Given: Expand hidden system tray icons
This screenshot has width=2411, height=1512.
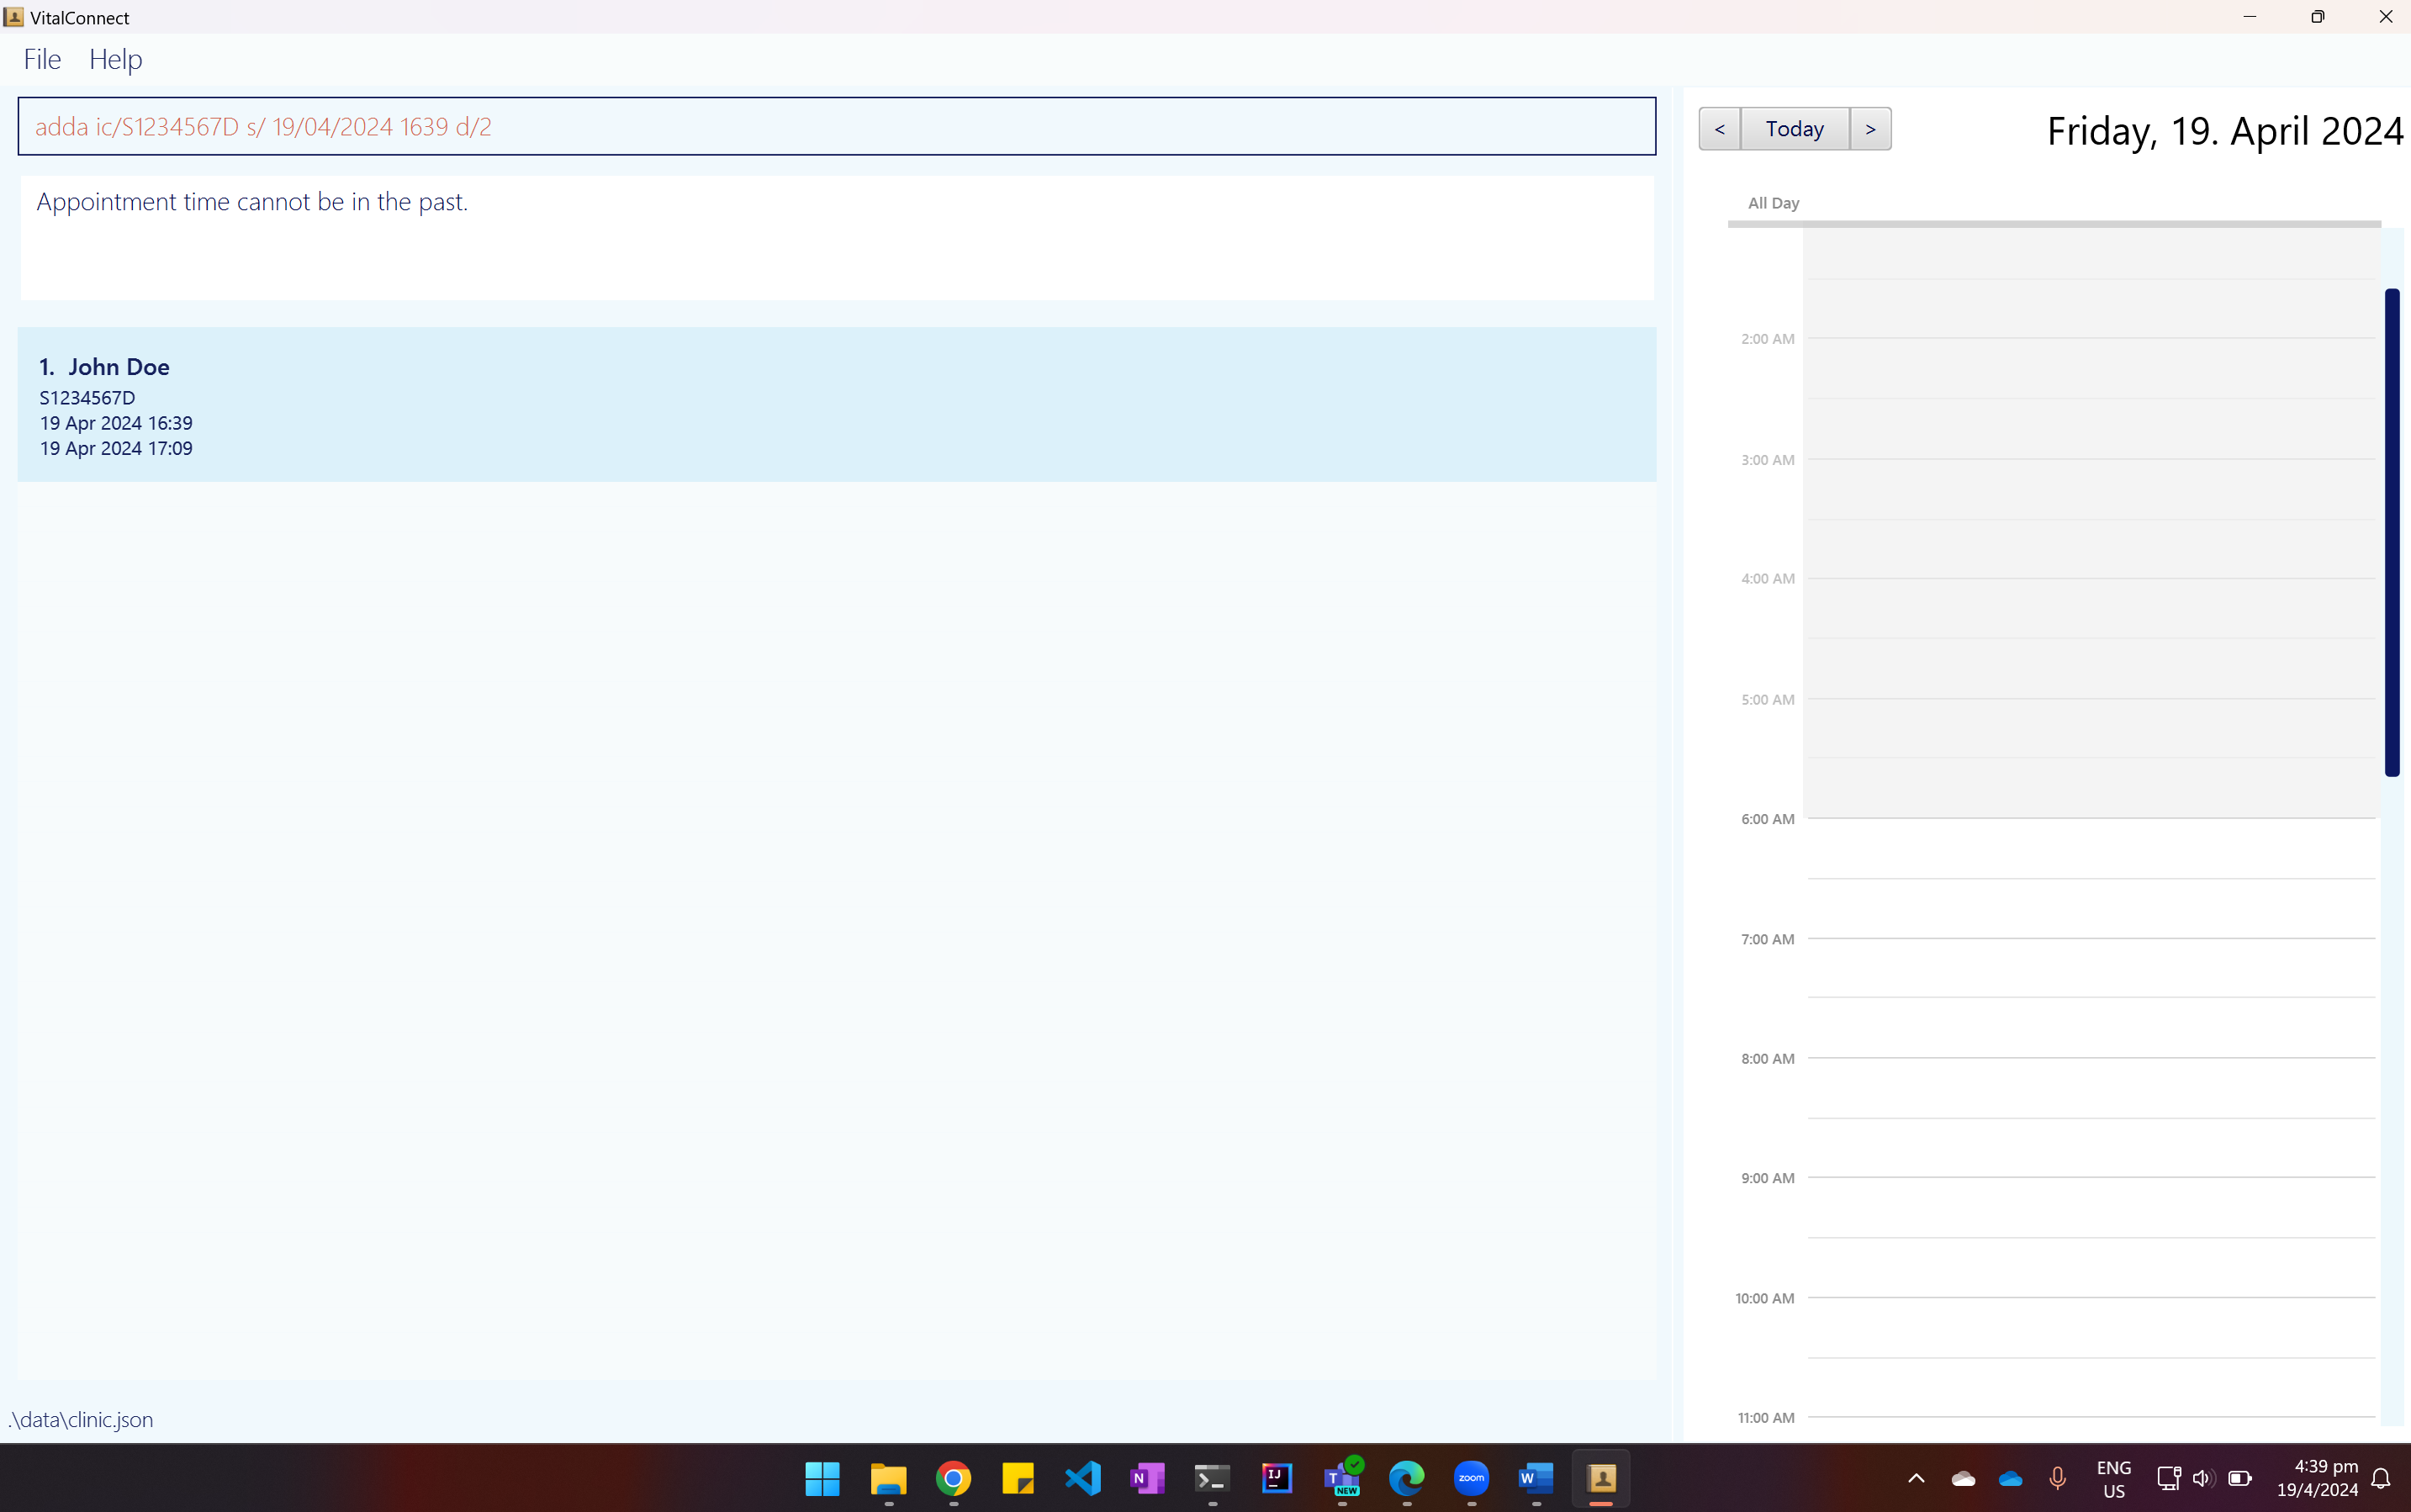Looking at the screenshot, I should pyautogui.click(x=1916, y=1478).
